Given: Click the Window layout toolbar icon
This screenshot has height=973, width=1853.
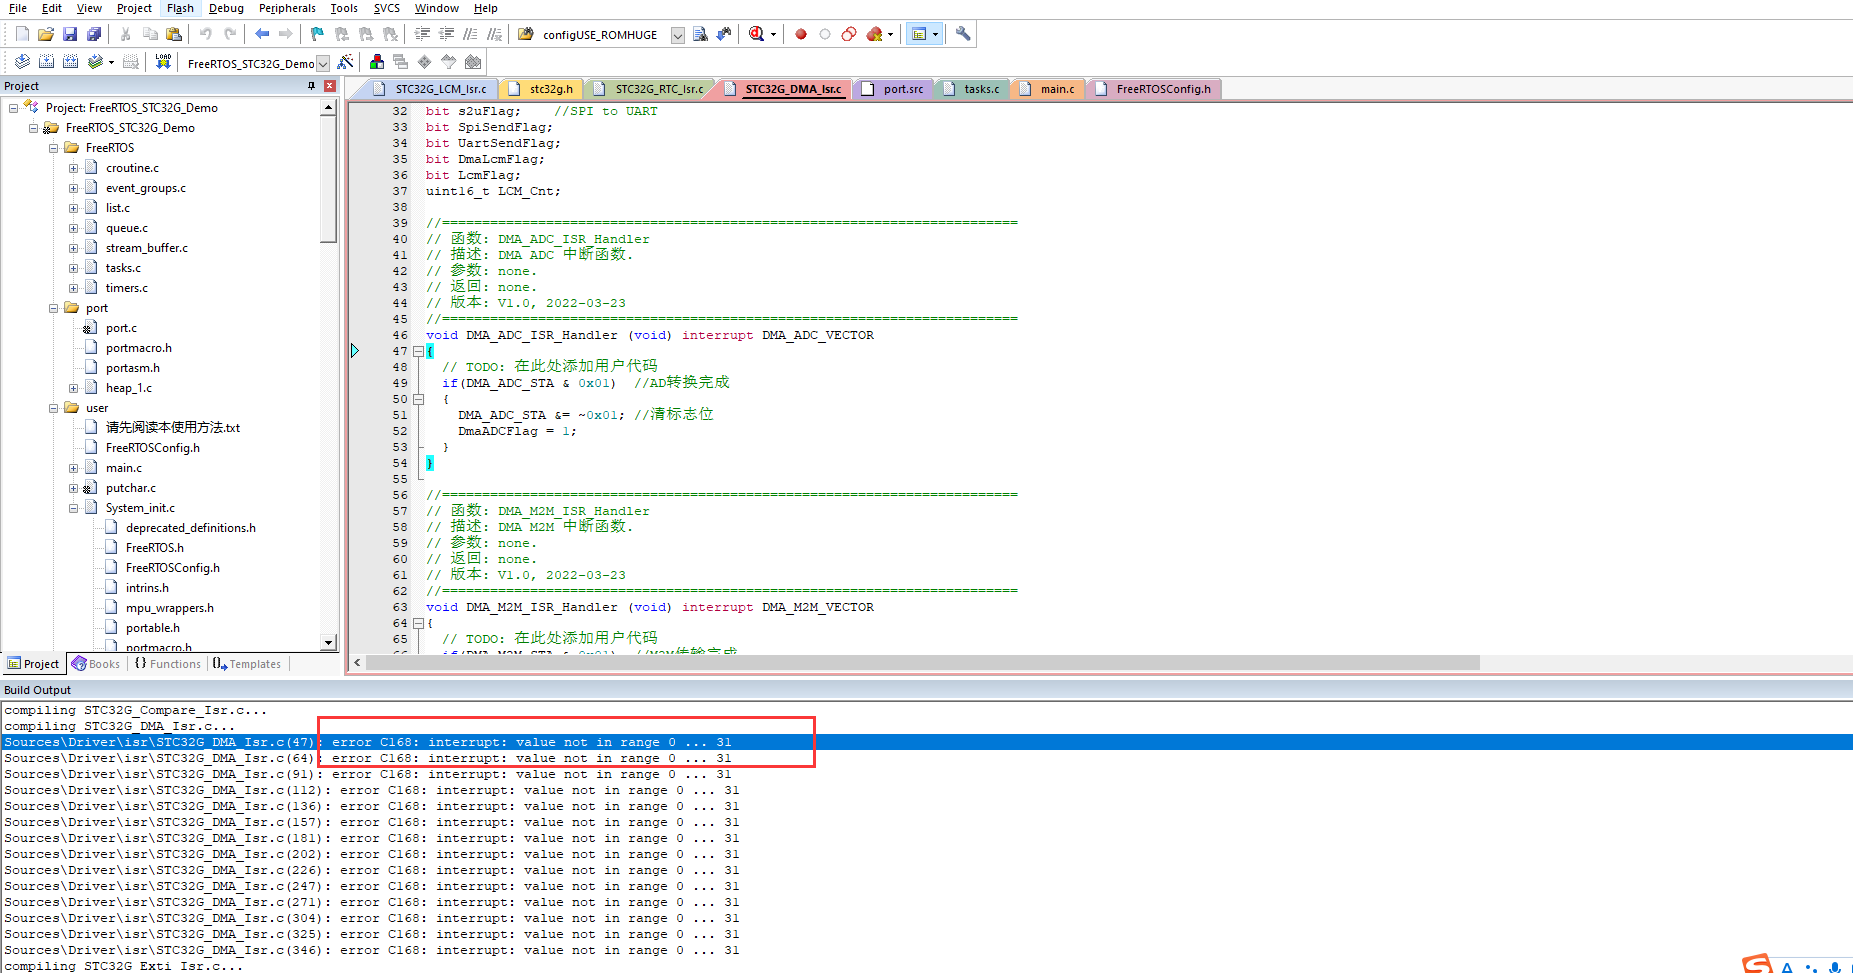Looking at the screenshot, I should 919,34.
